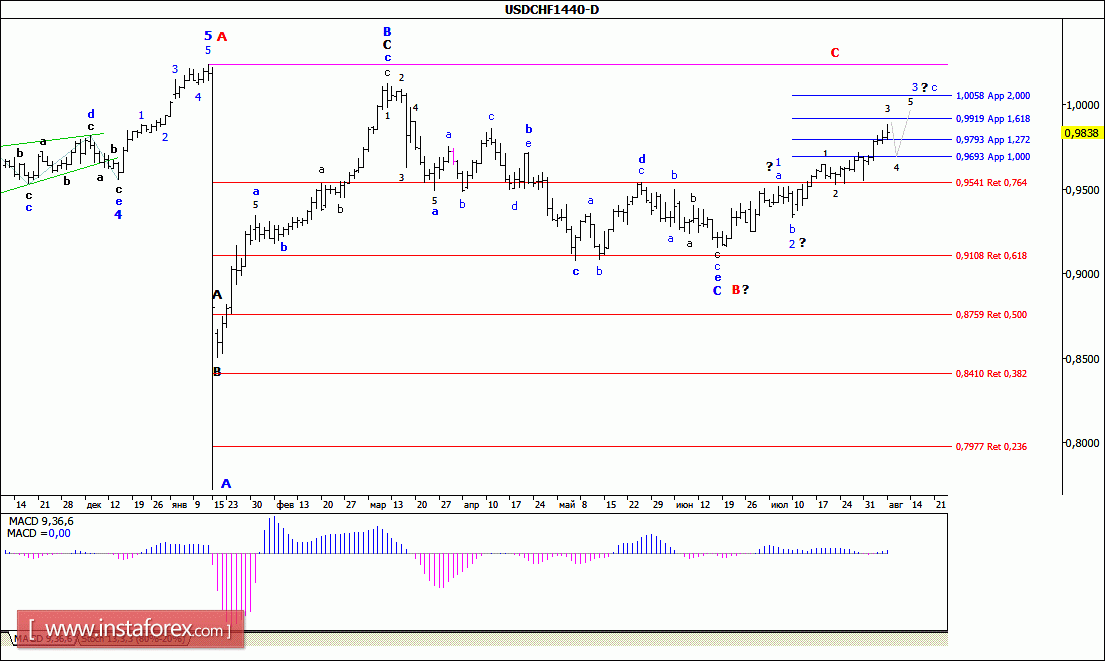Click the www.instaforex.com watermark link

(x=130, y=629)
